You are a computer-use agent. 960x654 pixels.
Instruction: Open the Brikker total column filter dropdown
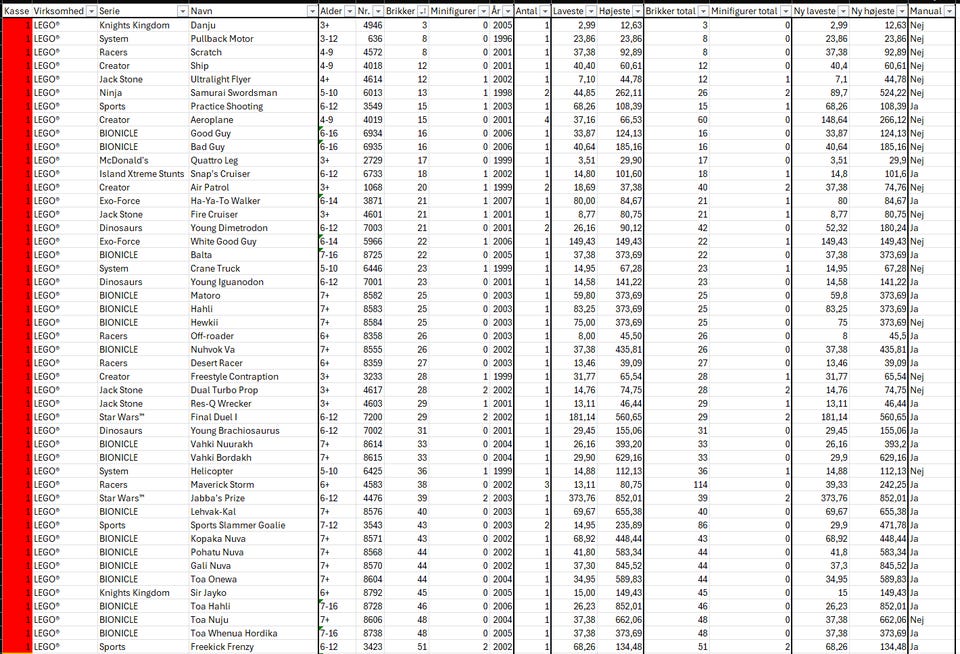click(x=703, y=11)
